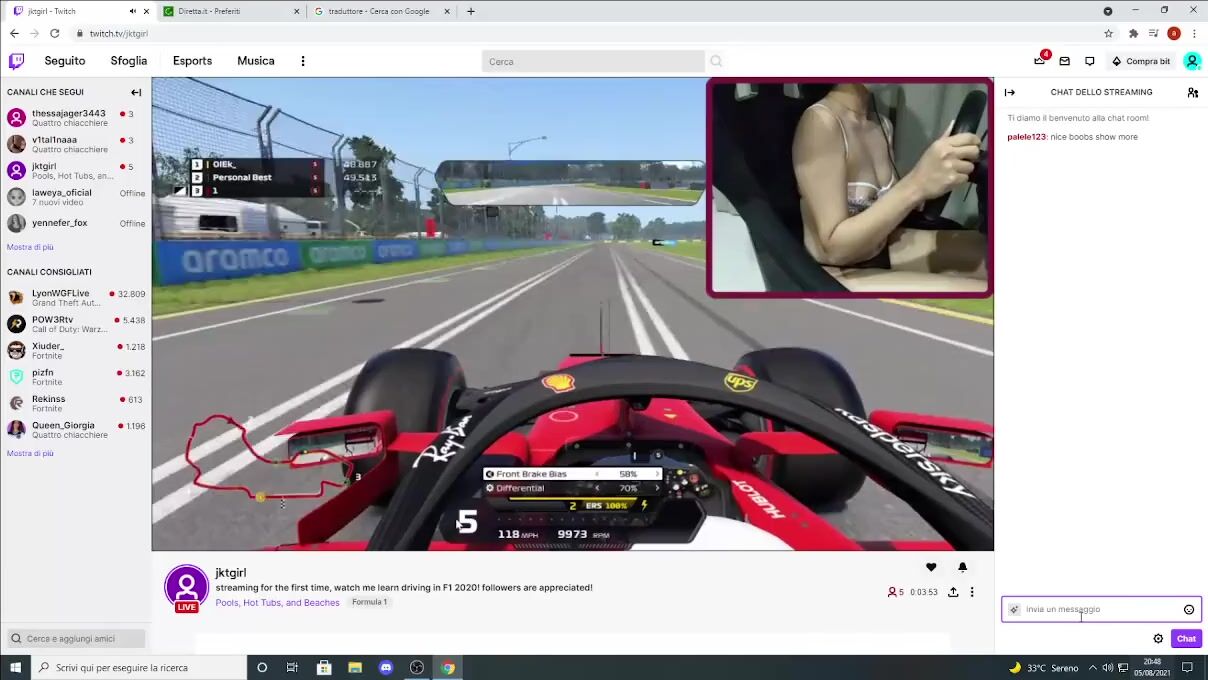The height and width of the screenshot is (680, 1208).
Task: Open chat settings gear icon
Action: [1158, 639]
